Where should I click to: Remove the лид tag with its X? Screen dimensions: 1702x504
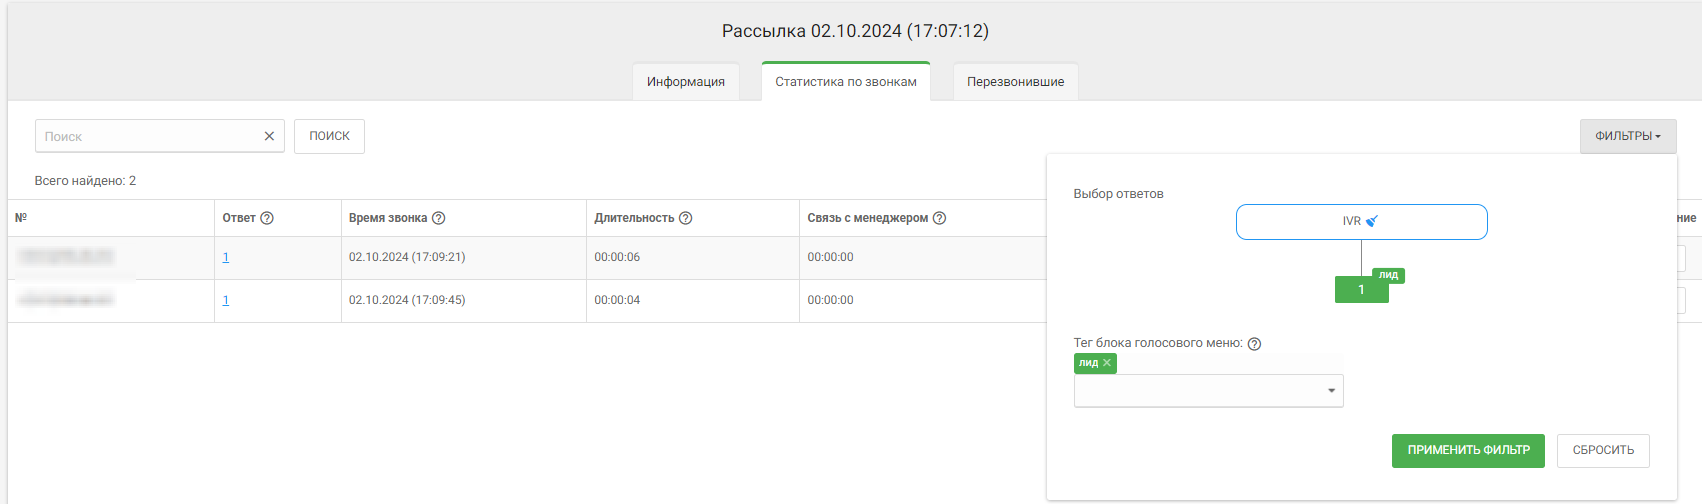pyautogui.click(x=1107, y=363)
